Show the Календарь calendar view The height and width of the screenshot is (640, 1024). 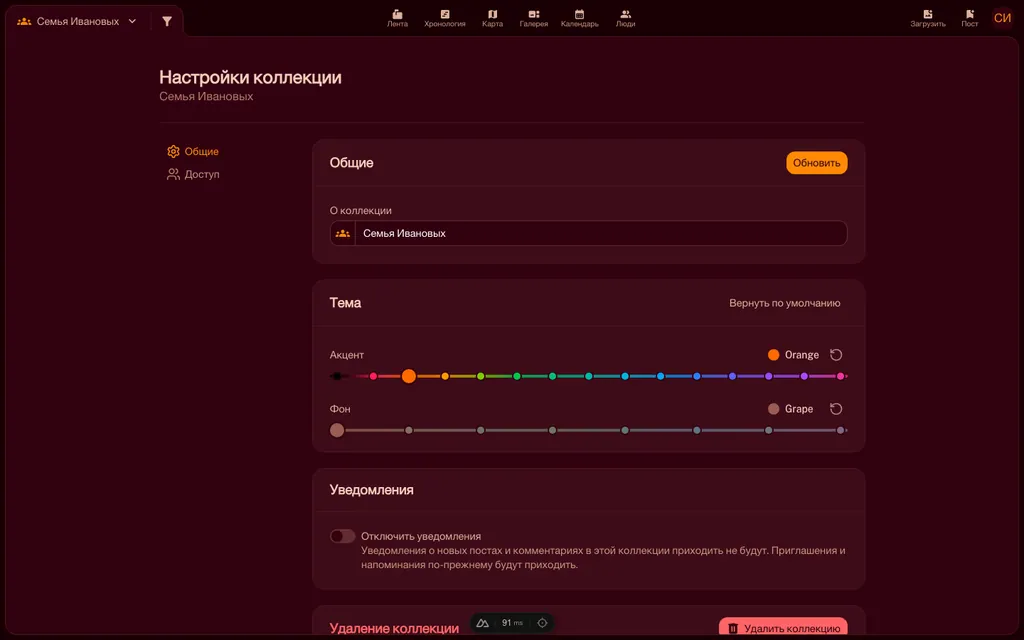[579, 18]
